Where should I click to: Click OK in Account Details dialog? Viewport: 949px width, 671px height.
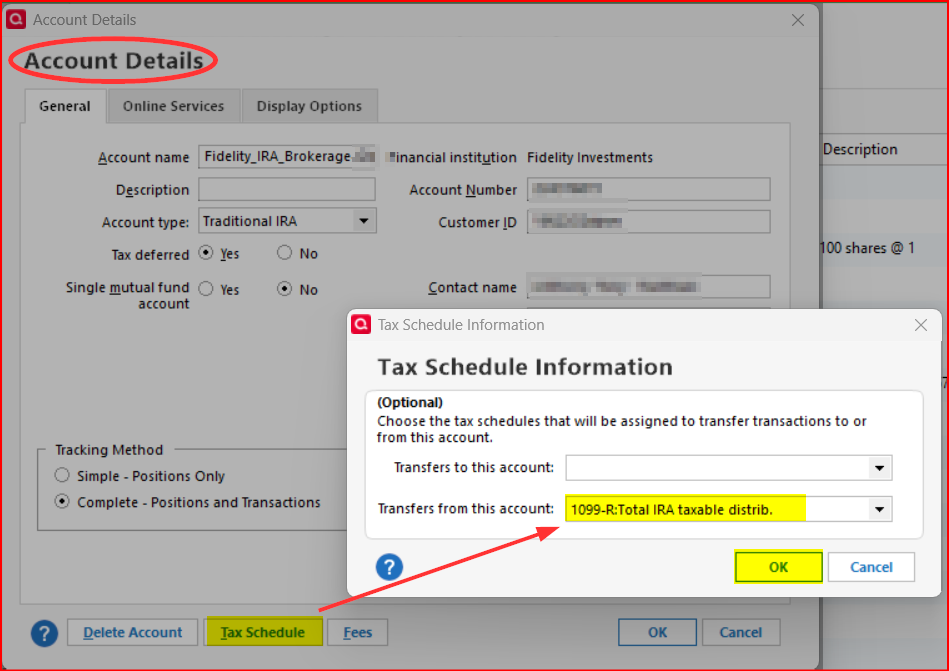[x=657, y=632]
